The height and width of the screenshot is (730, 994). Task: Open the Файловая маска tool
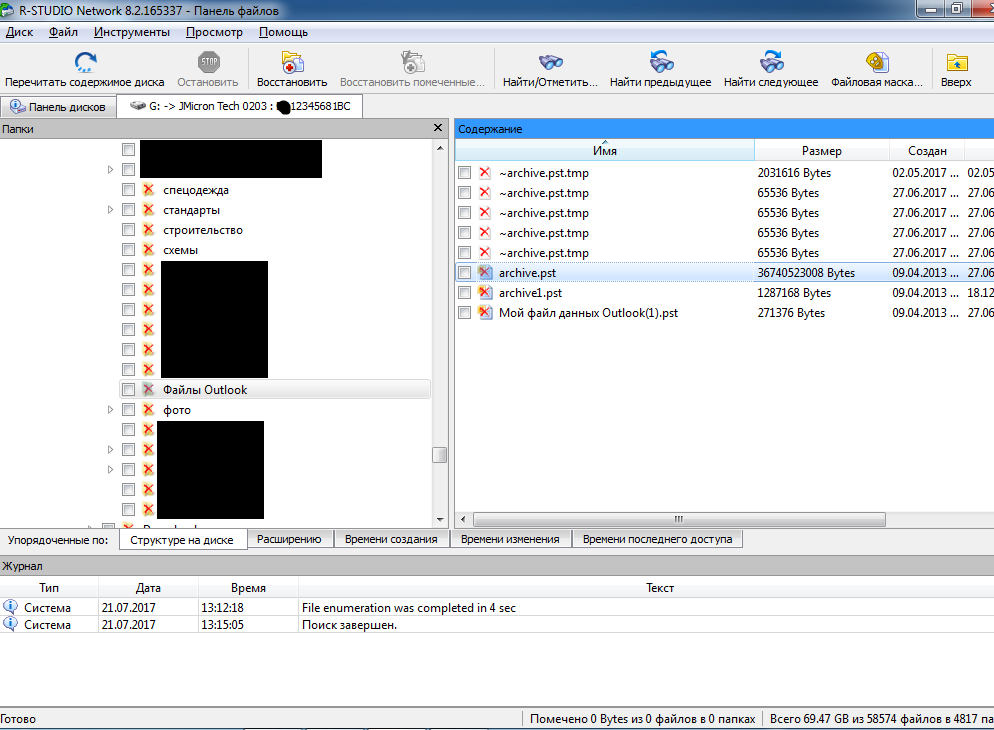click(877, 62)
